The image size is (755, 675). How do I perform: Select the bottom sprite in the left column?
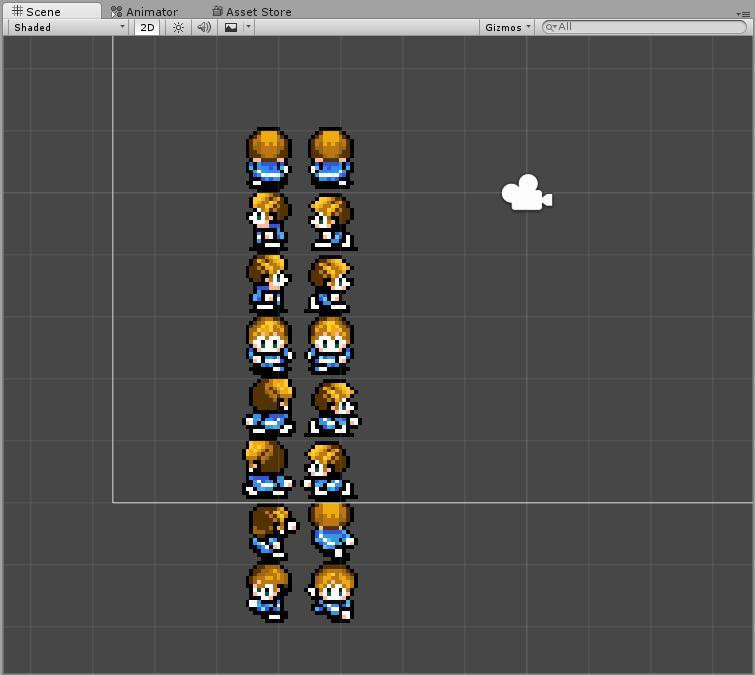(x=269, y=593)
